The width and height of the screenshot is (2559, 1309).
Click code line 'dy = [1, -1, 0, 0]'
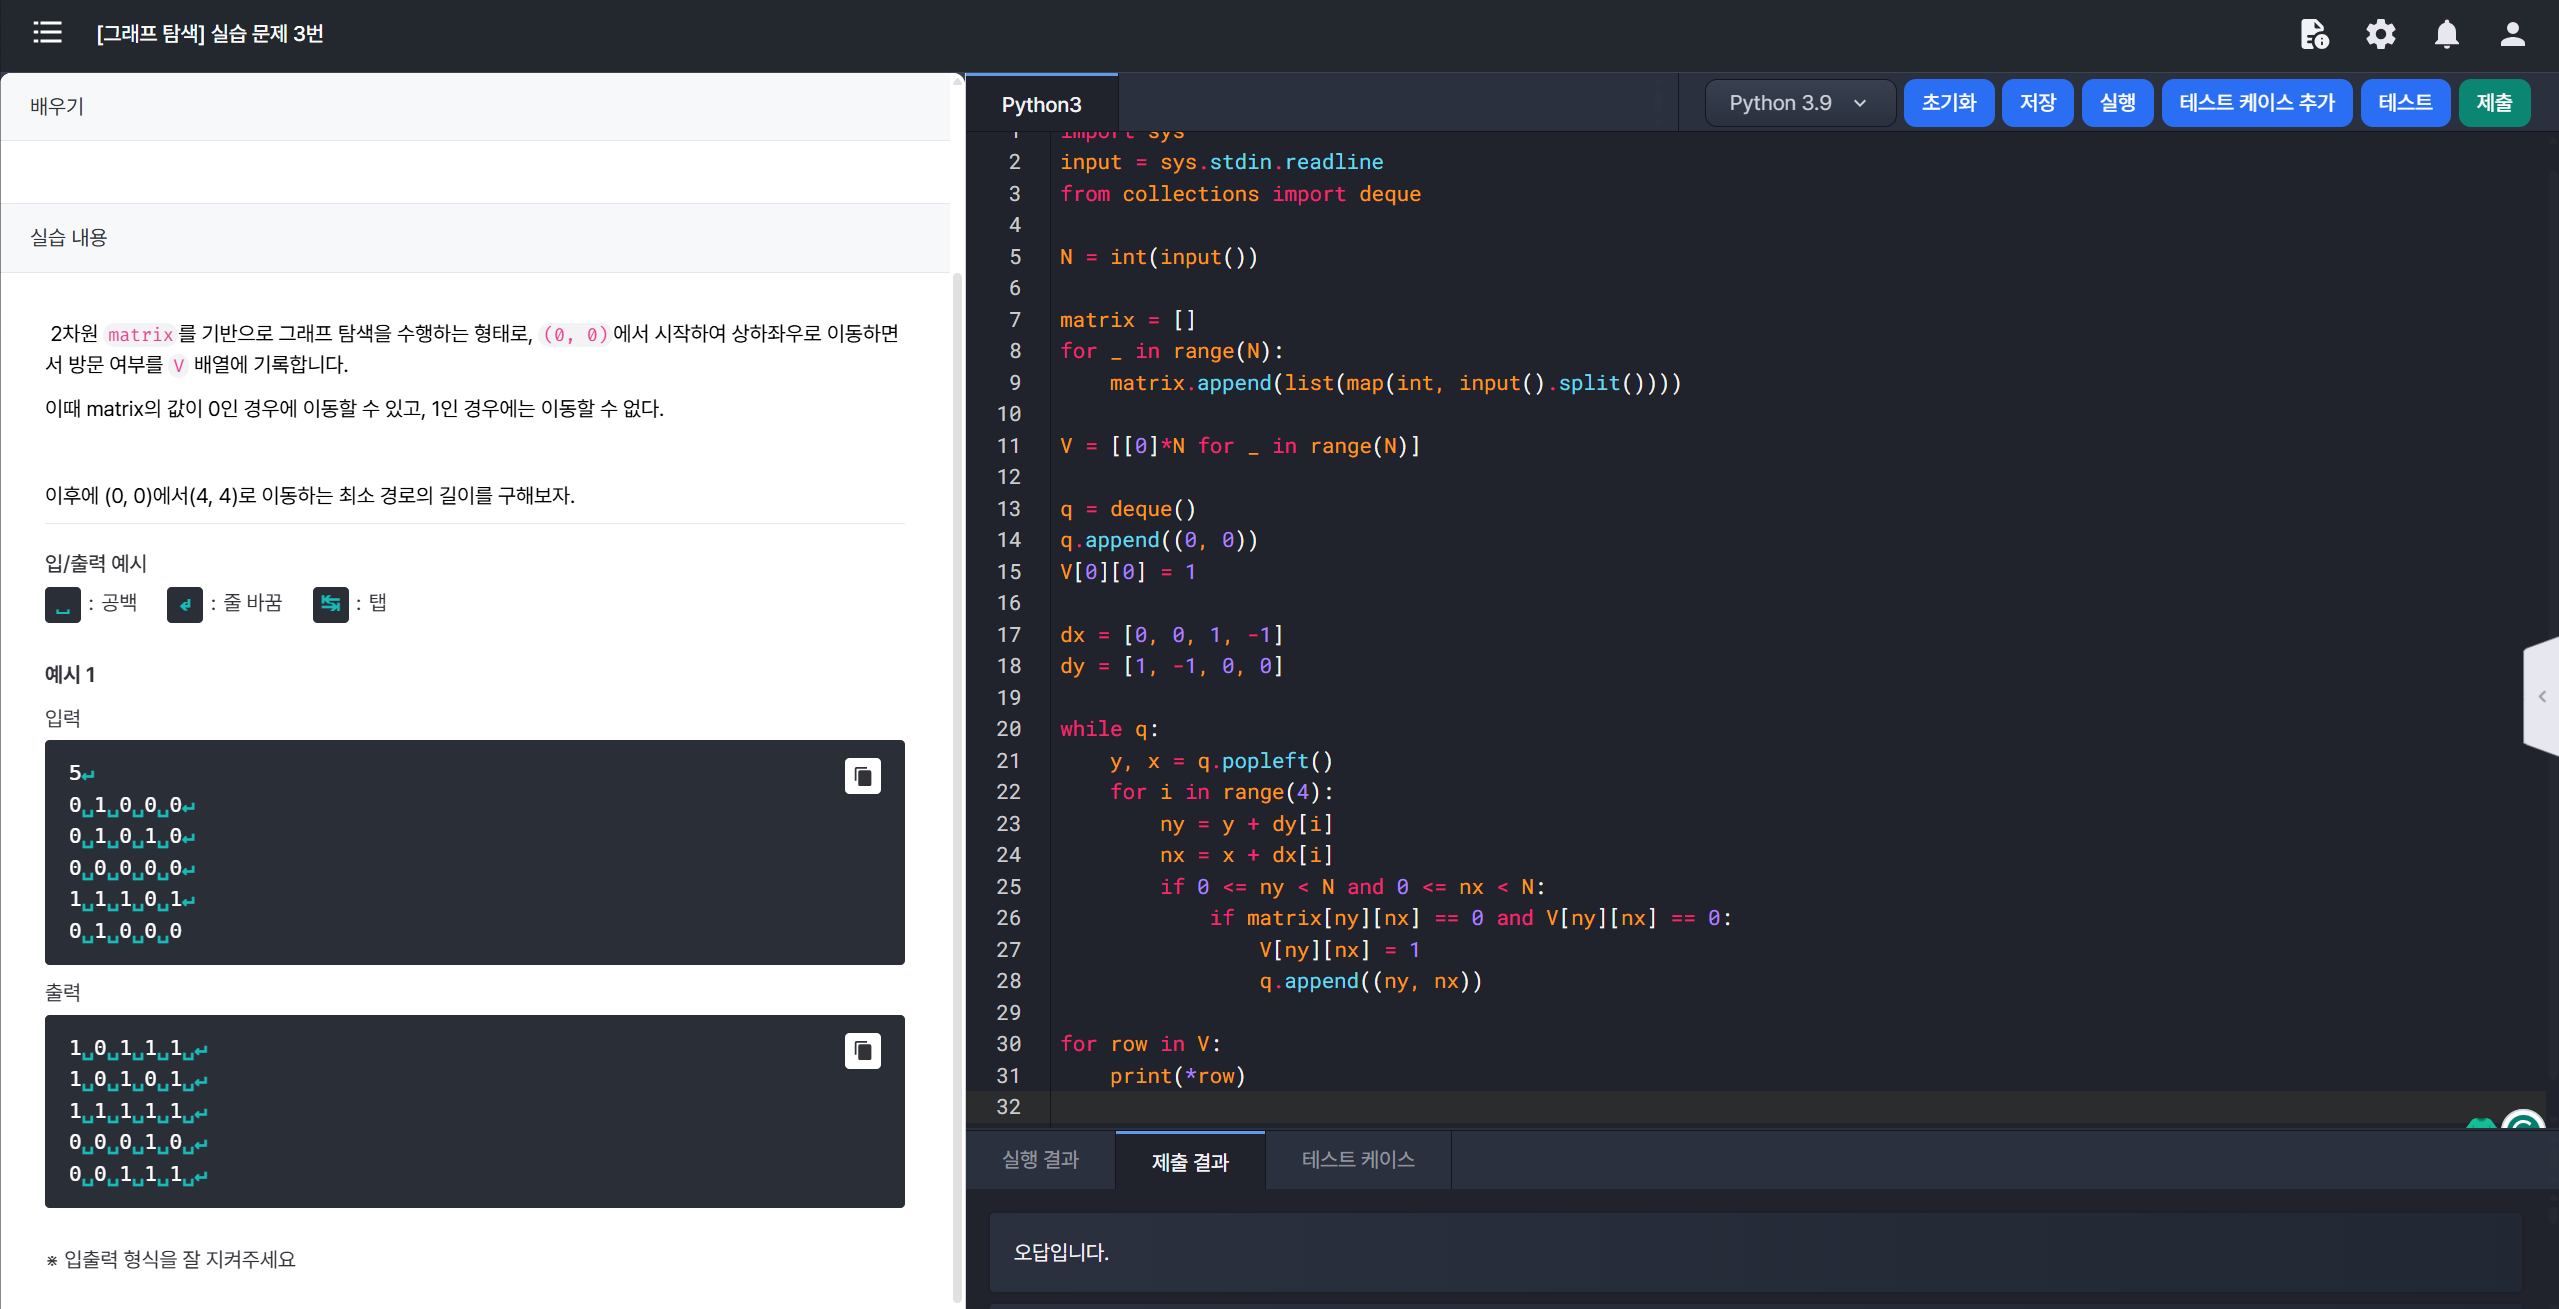coord(1171,666)
